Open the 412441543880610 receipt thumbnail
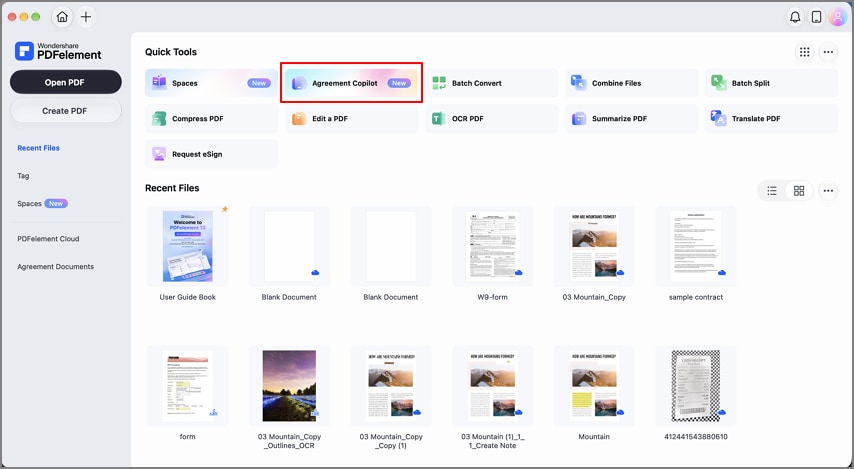854x469 pixels. point(696,386)
